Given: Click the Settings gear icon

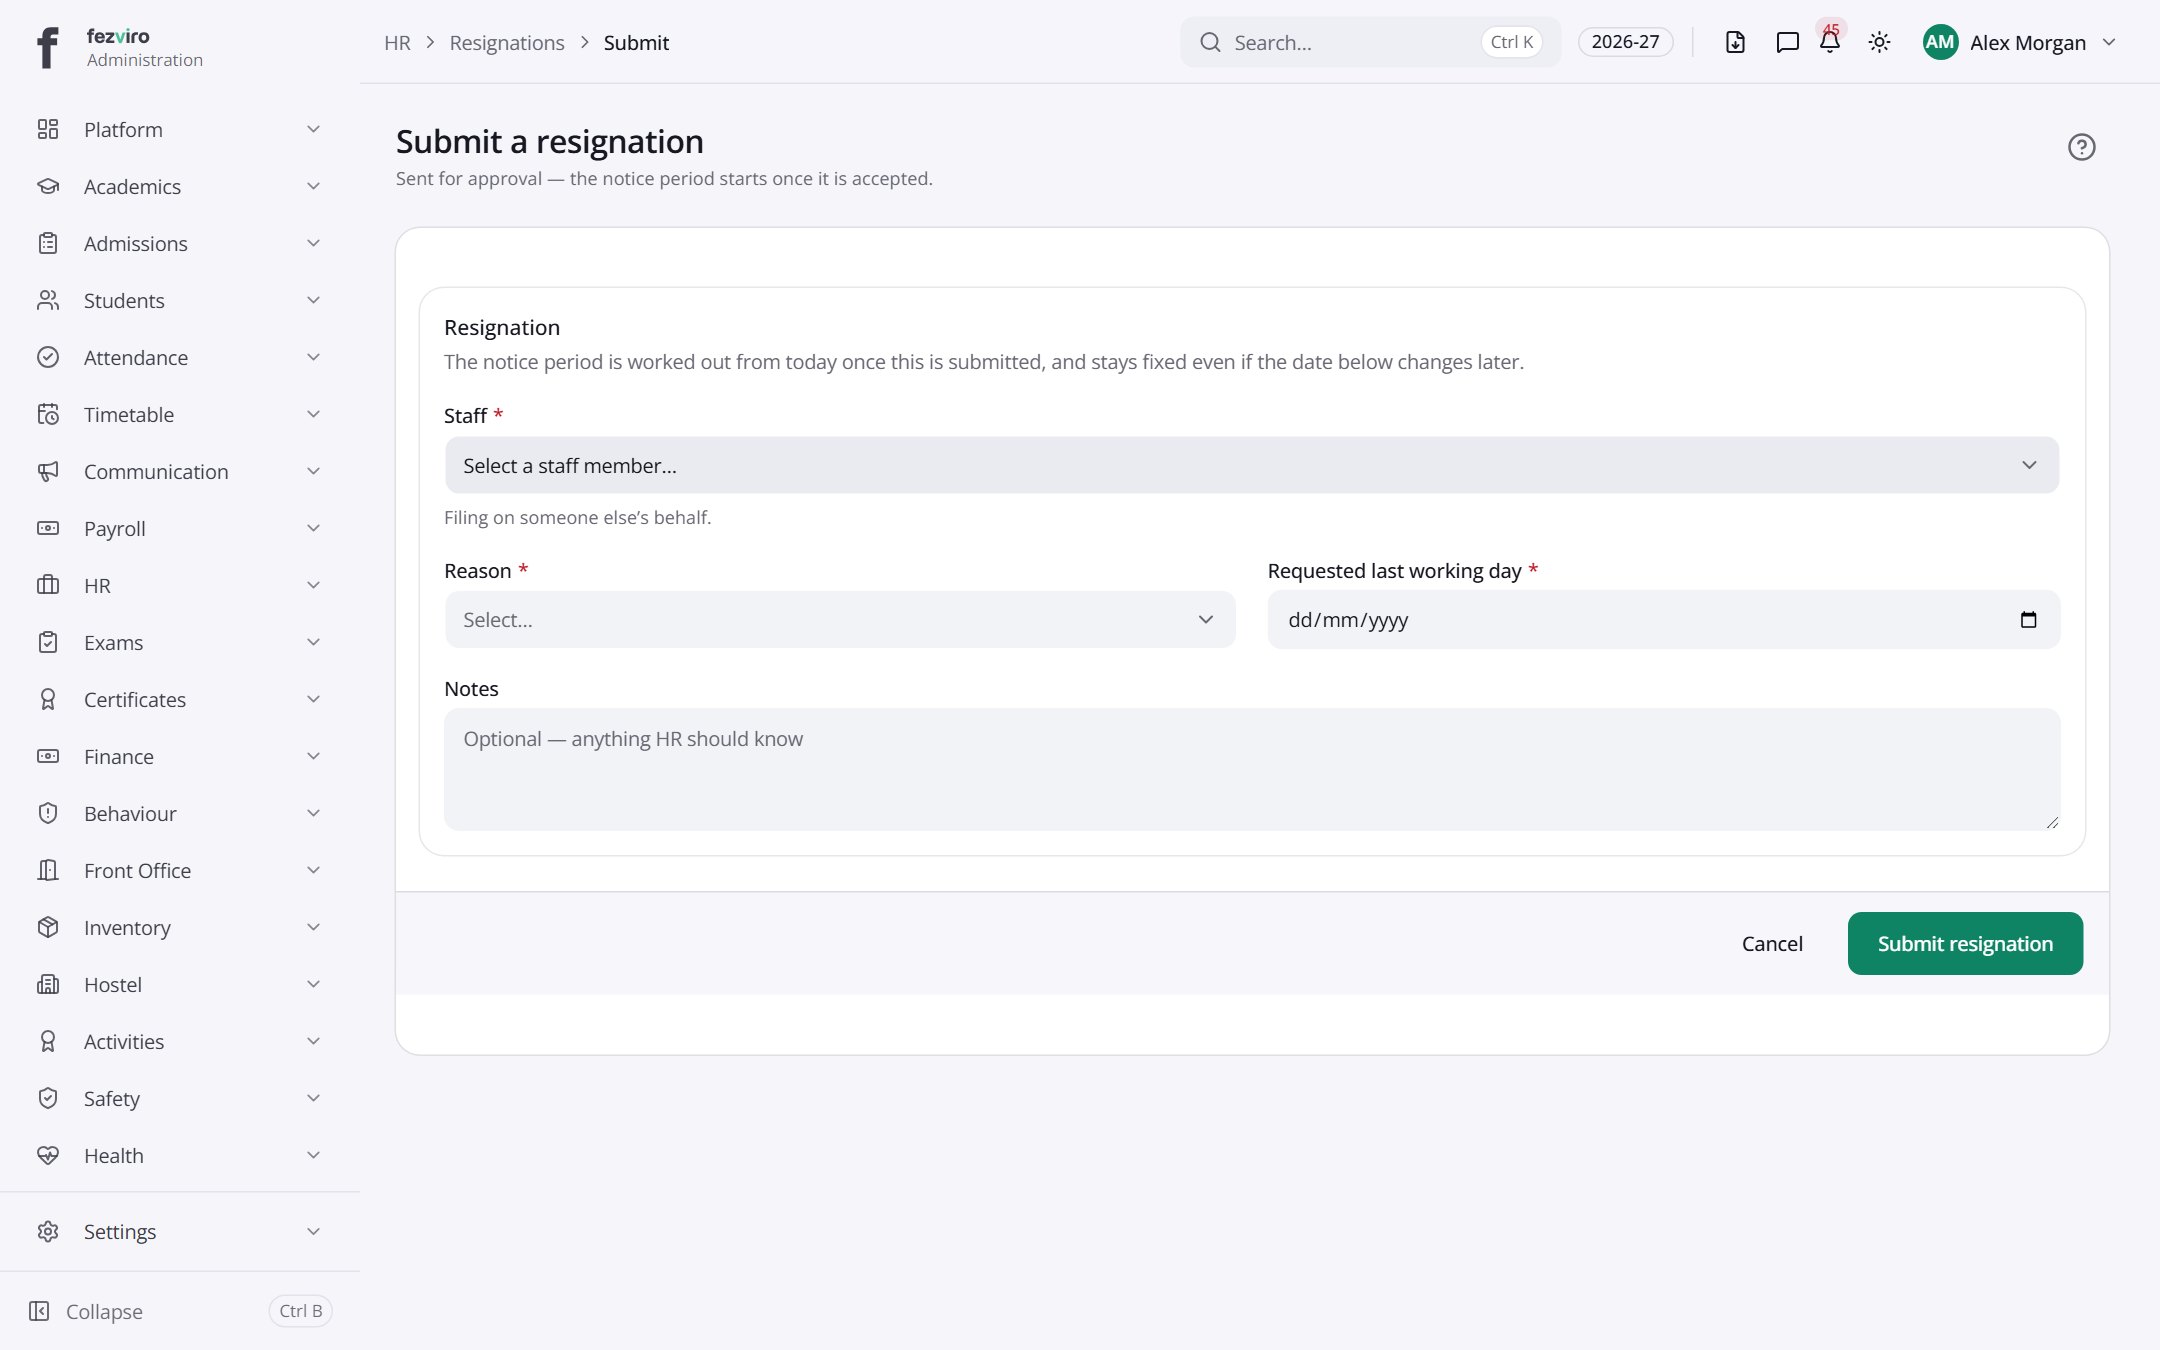Looking at the screenshot, I should click(48, 1231).
